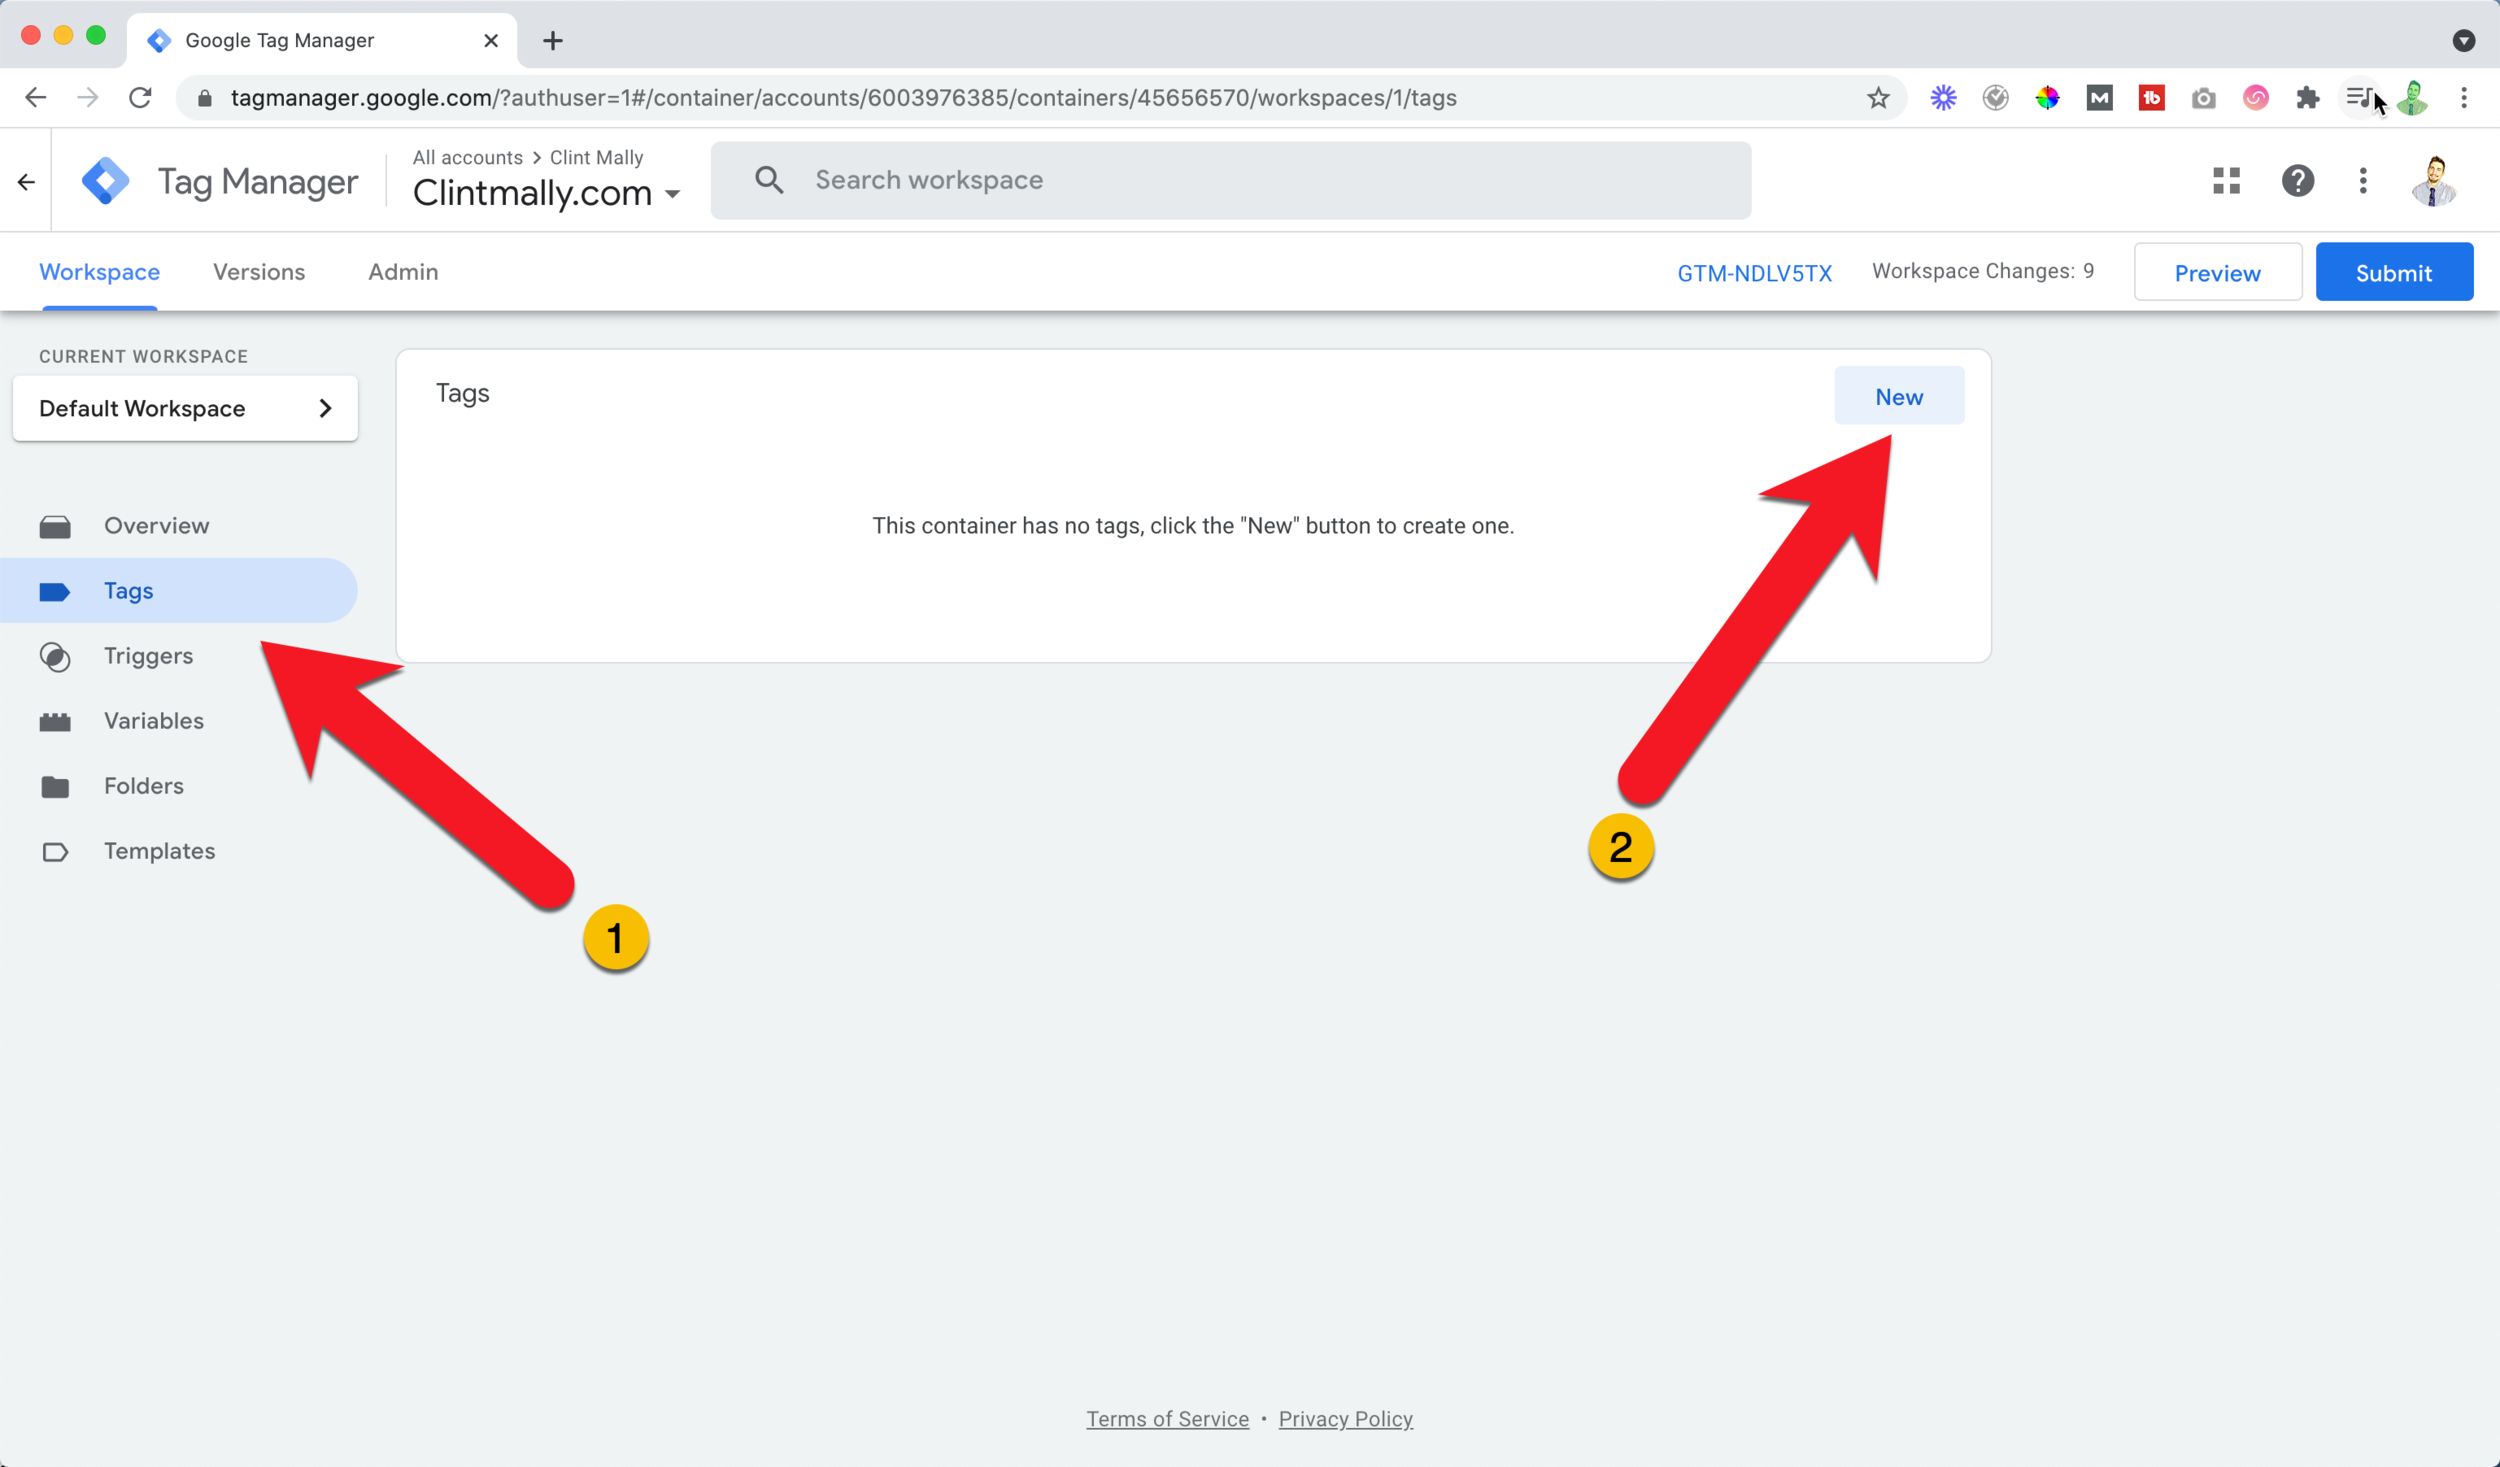Select Templates in the sidebar
This screenshot has width=2500, height=1467.
178,851
